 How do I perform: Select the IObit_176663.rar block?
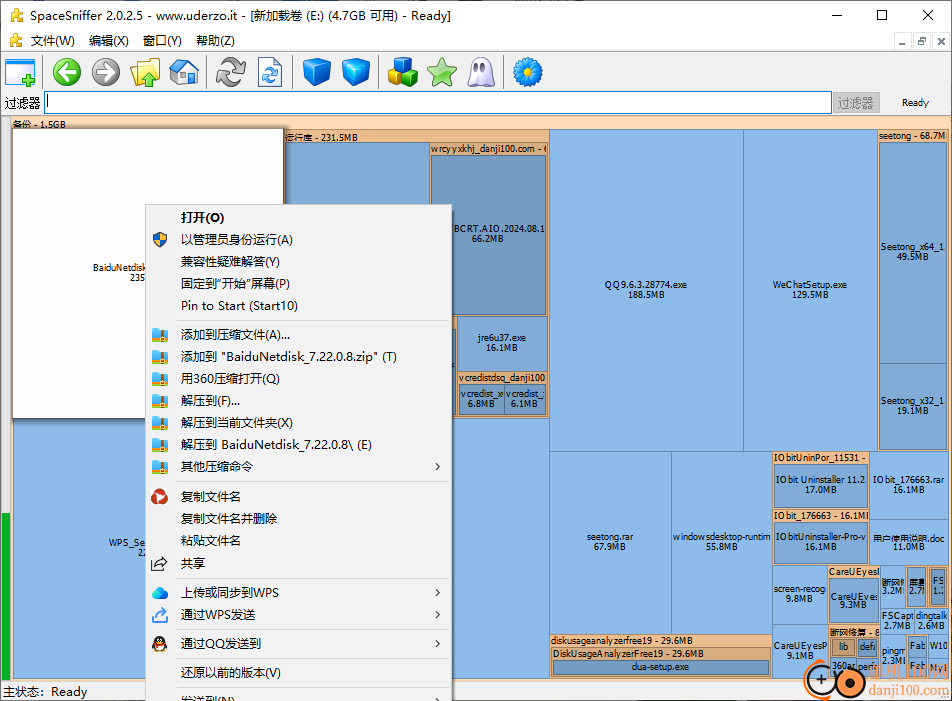908,484
